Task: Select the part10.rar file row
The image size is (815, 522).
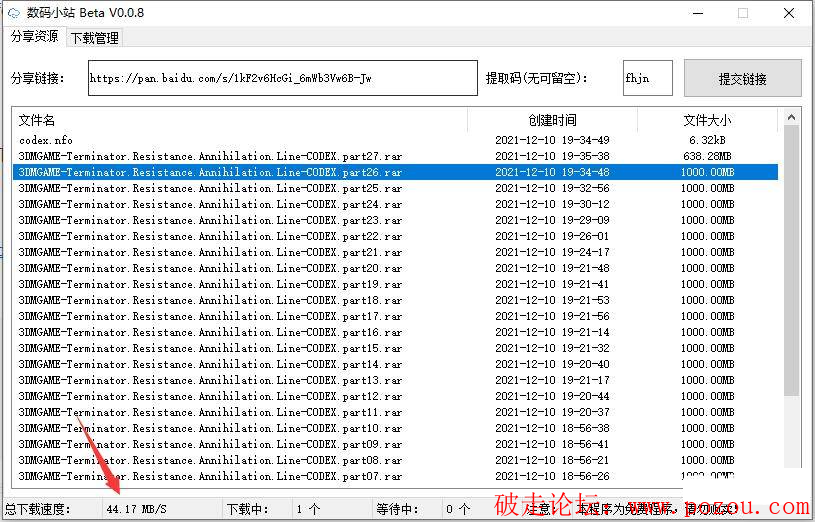Action: (396, 428)
